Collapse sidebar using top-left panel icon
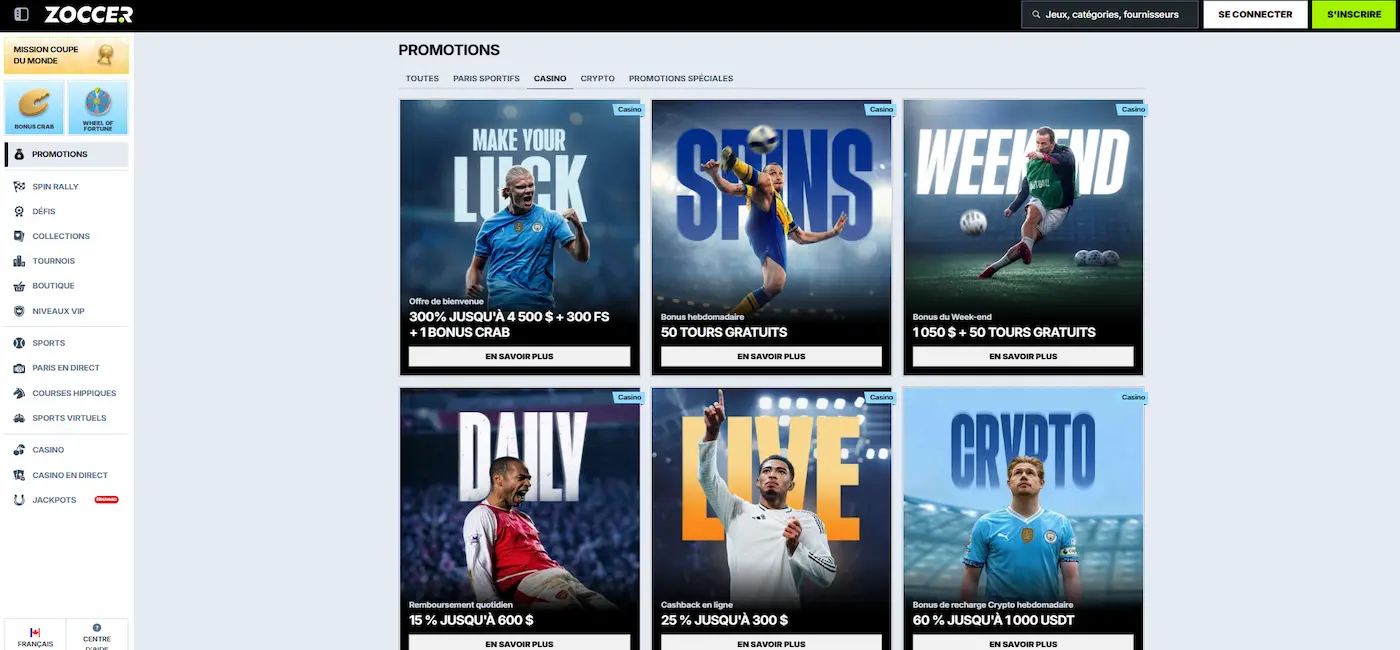Screen dimensions: 1400x650 click(22, 14)
